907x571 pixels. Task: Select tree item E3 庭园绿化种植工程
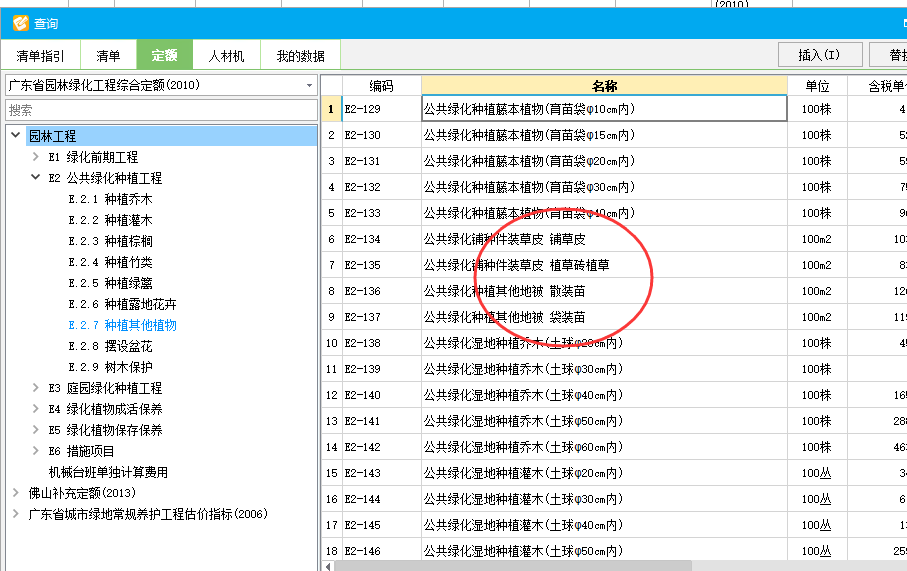coord(105,388)
